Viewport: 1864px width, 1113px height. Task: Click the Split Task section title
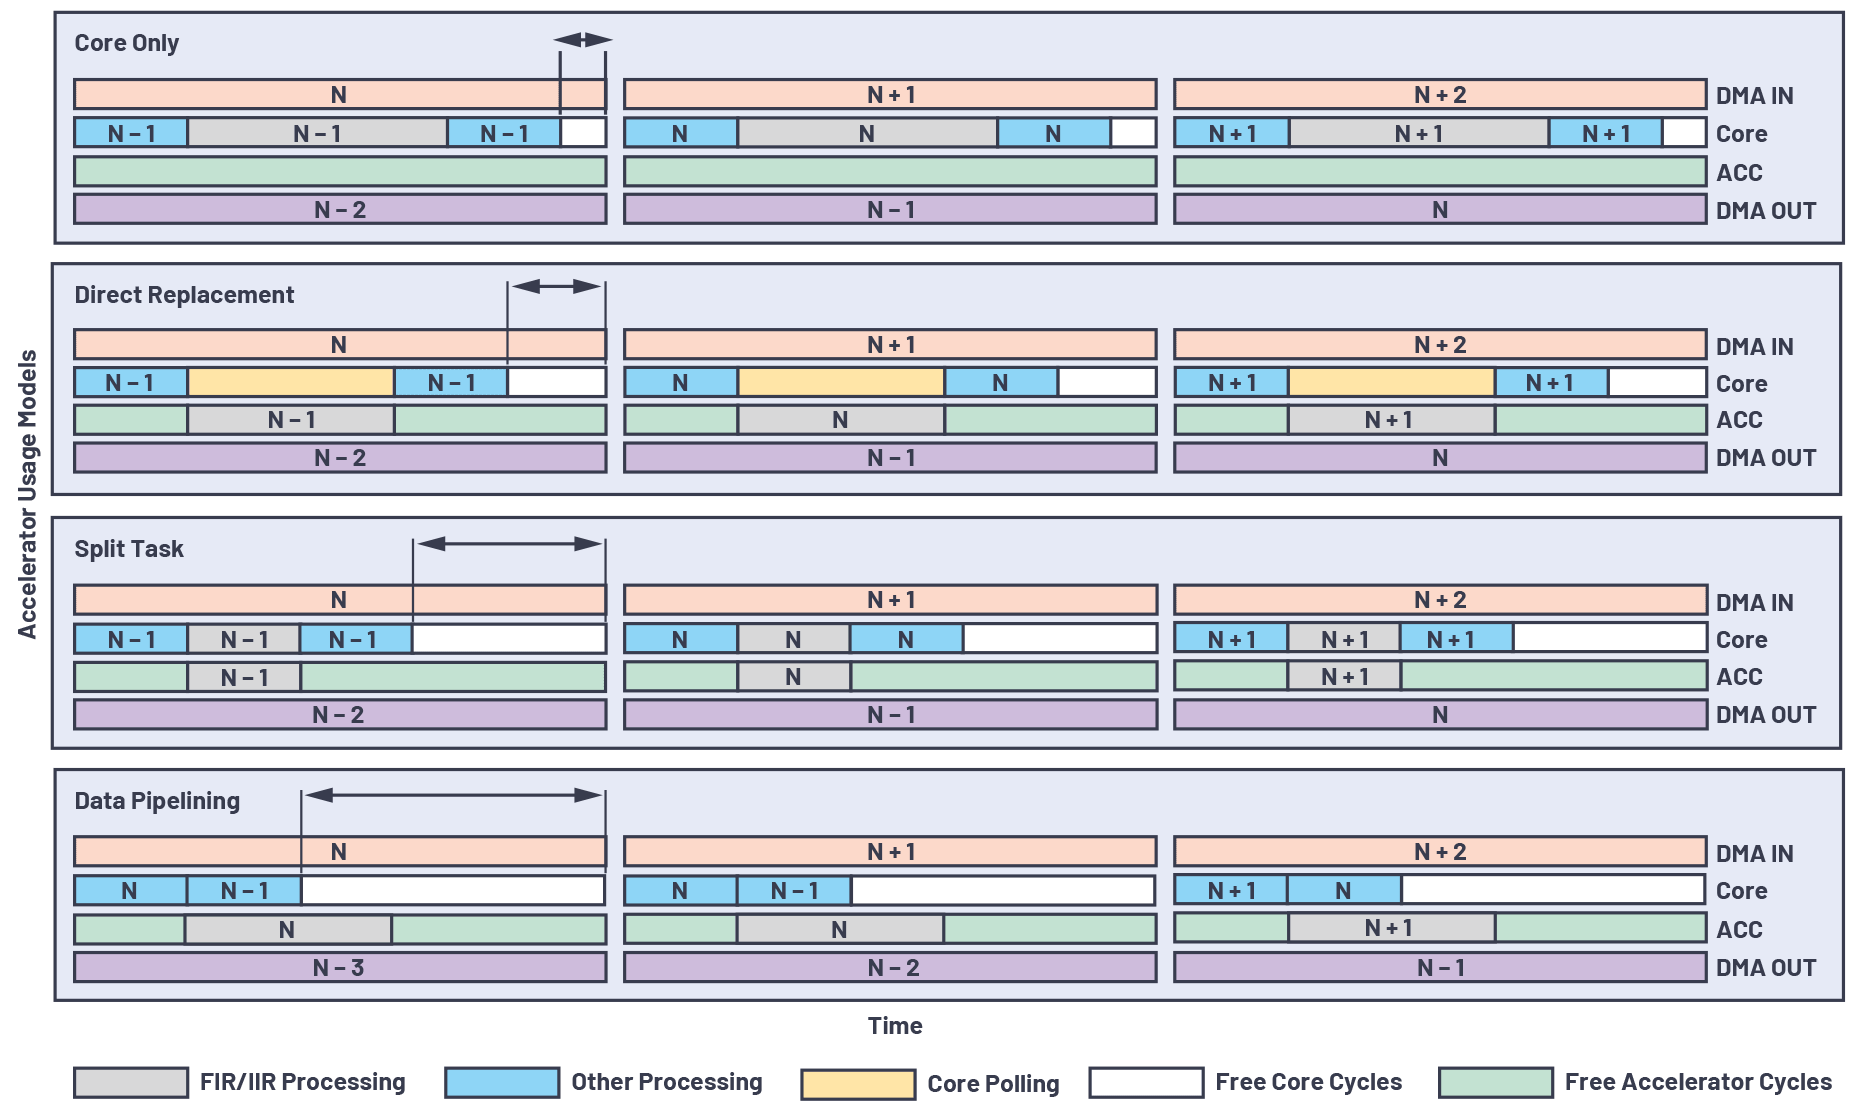[x=129, y=549]
